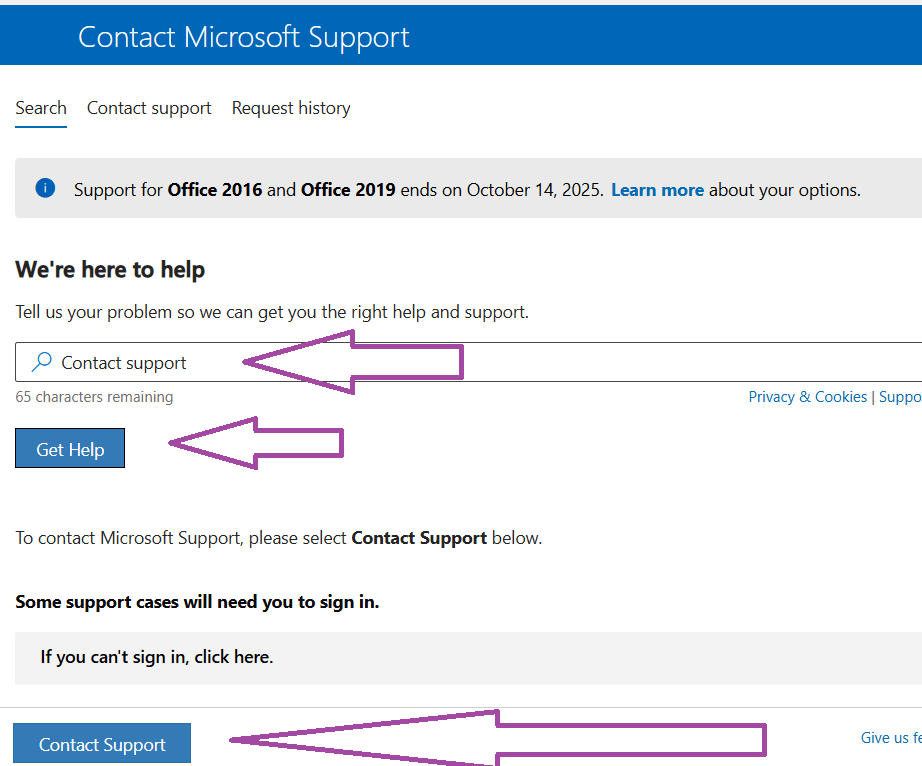The width and height of the screenshot is (922, 766).
Task: Click 'If you can't sign in, click here'
Action: [x=157, y=657]
